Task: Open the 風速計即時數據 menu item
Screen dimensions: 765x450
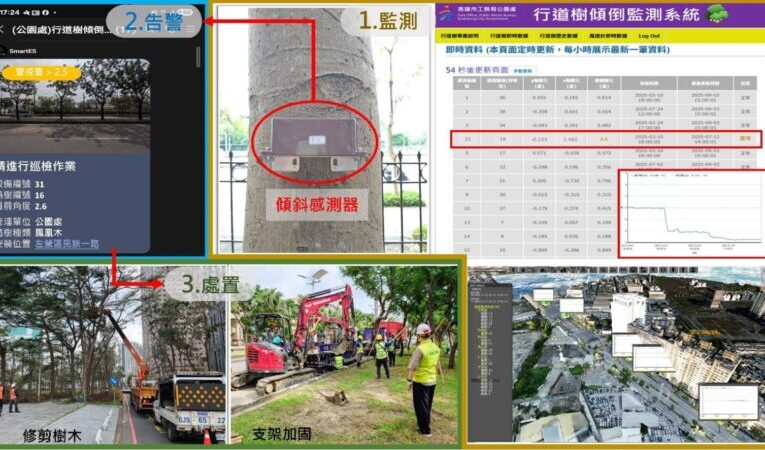Action: [x=608, y=36]
